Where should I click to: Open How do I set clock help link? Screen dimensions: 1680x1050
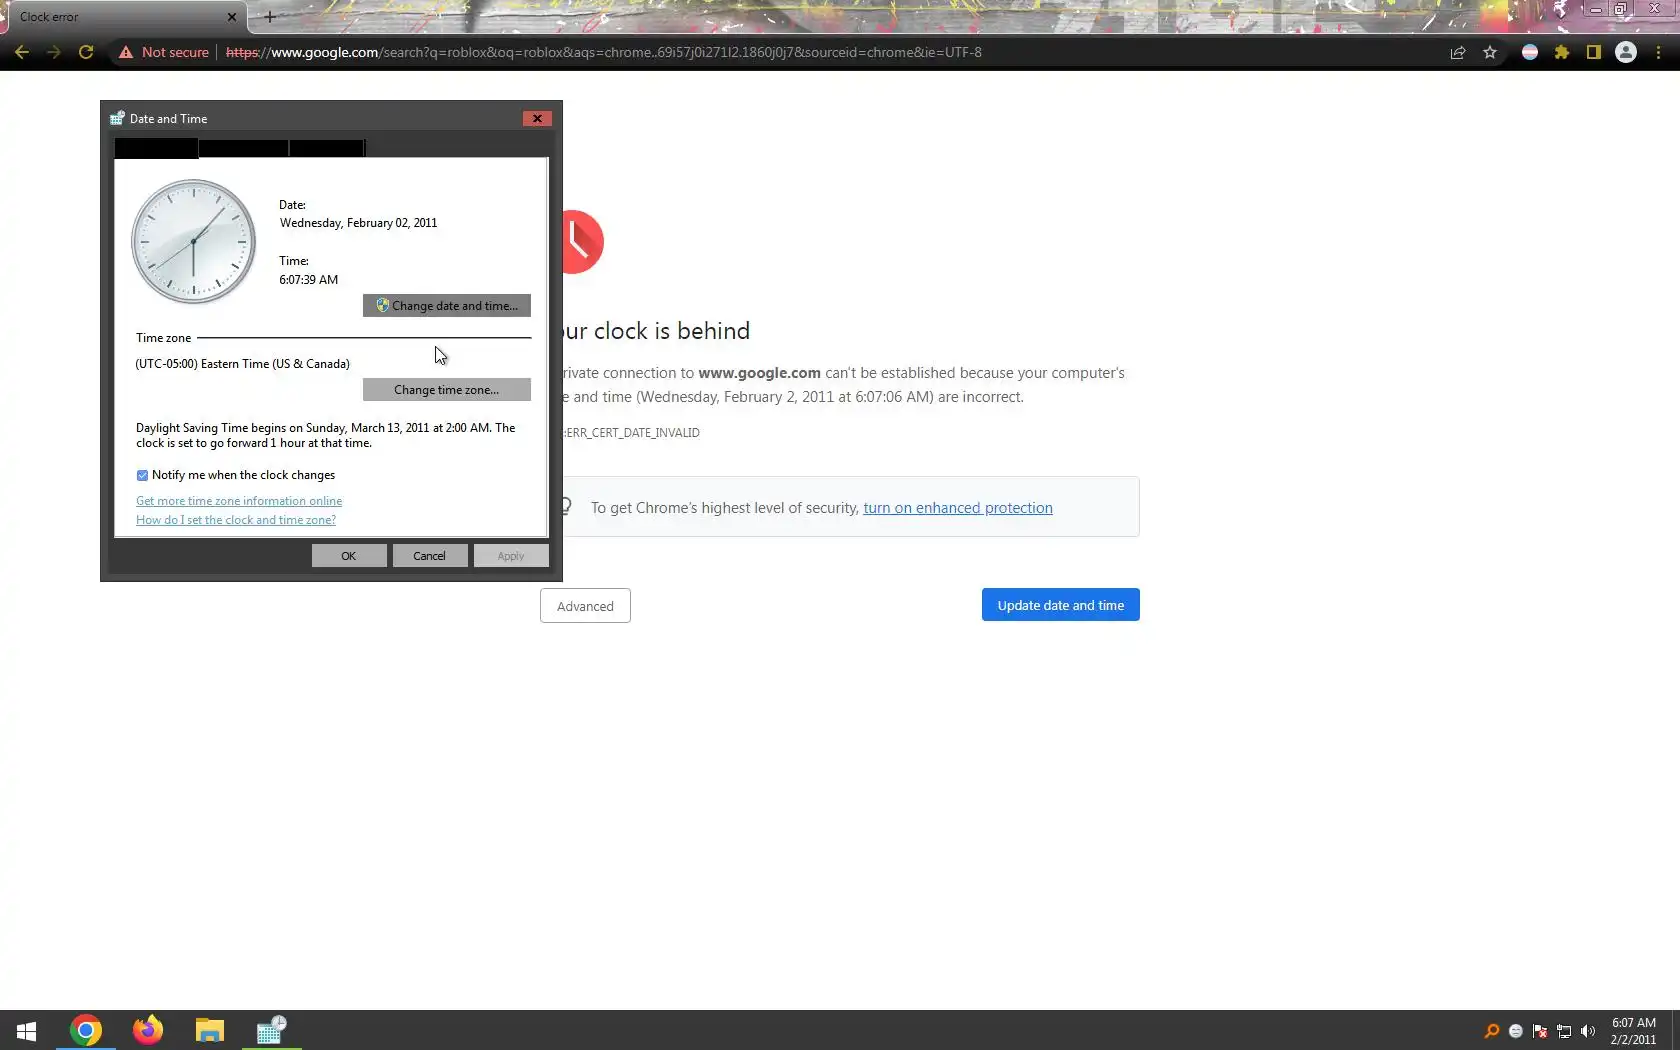pyautogui.click(x=236, y=520)
